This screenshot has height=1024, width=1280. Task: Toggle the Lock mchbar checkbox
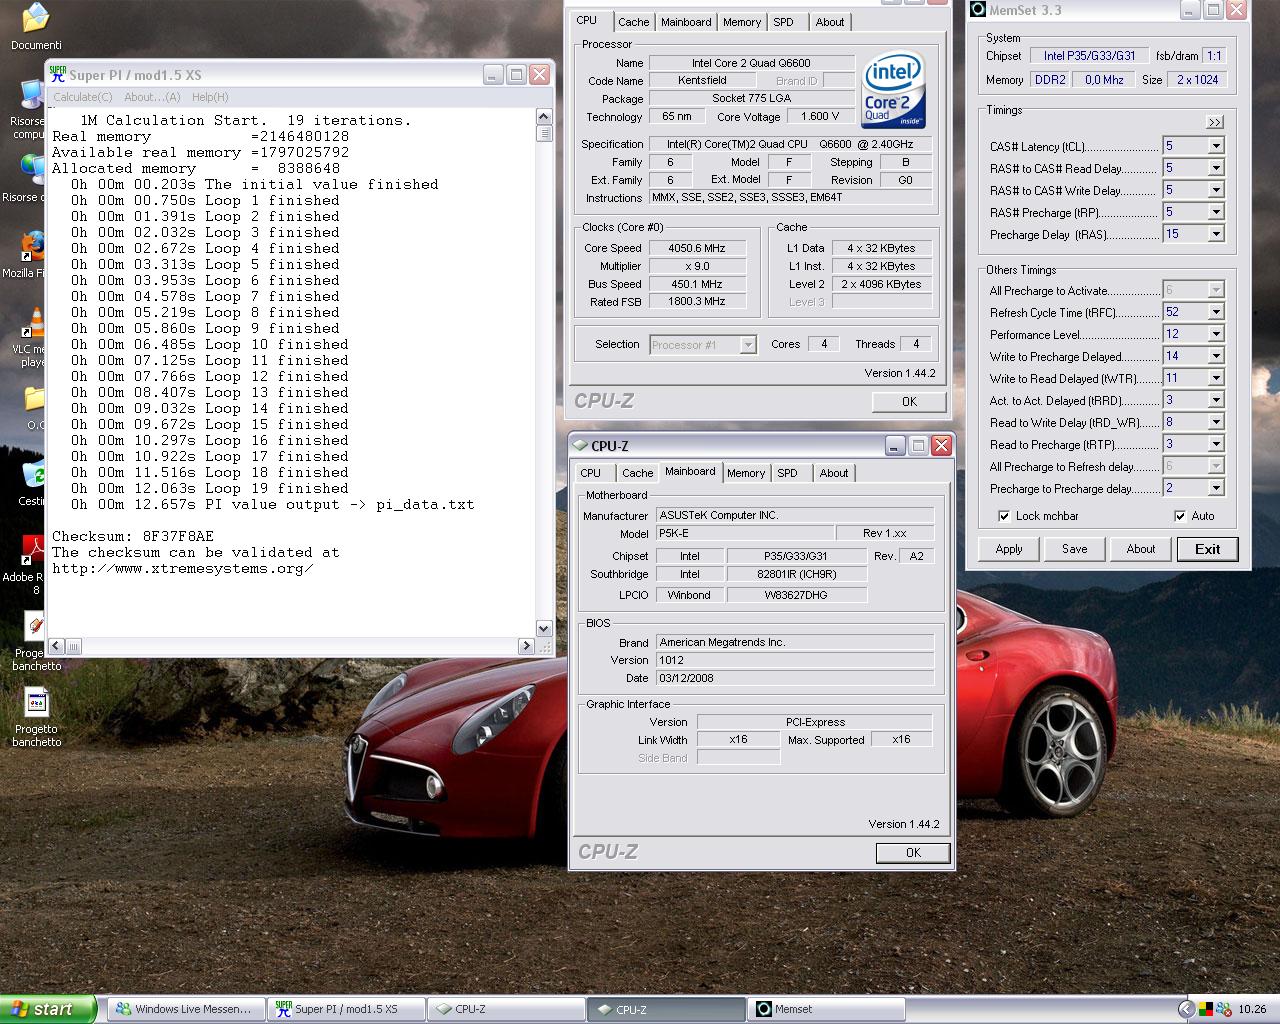(1004, 516)
